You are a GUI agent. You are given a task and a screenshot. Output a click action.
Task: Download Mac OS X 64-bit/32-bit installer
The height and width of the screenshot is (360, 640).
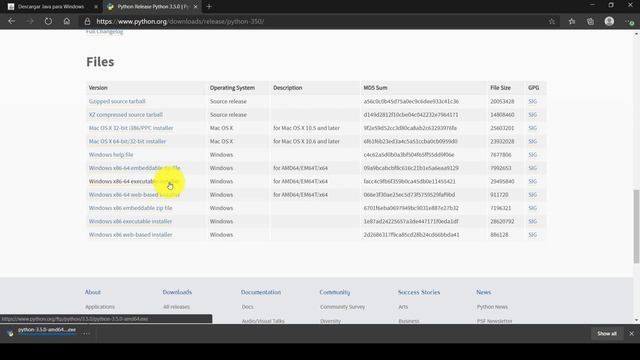127,141
